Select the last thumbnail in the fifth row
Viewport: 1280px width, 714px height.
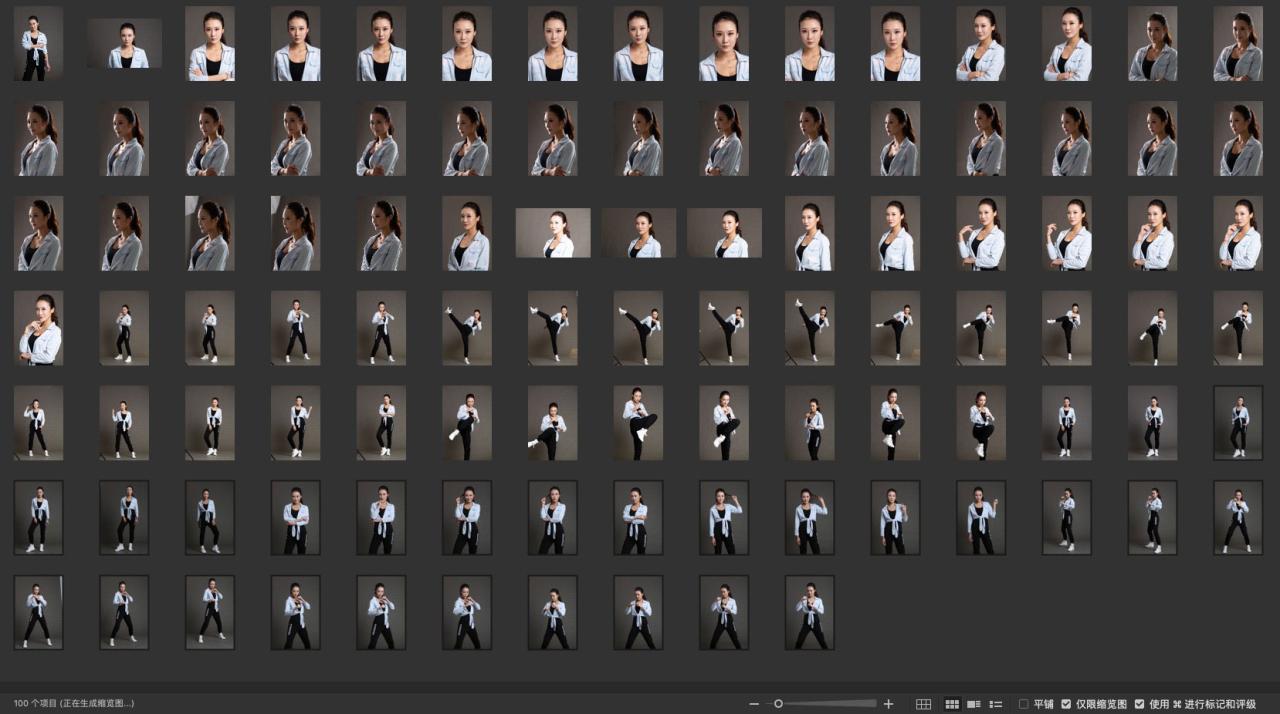(x=1238, y=423)
